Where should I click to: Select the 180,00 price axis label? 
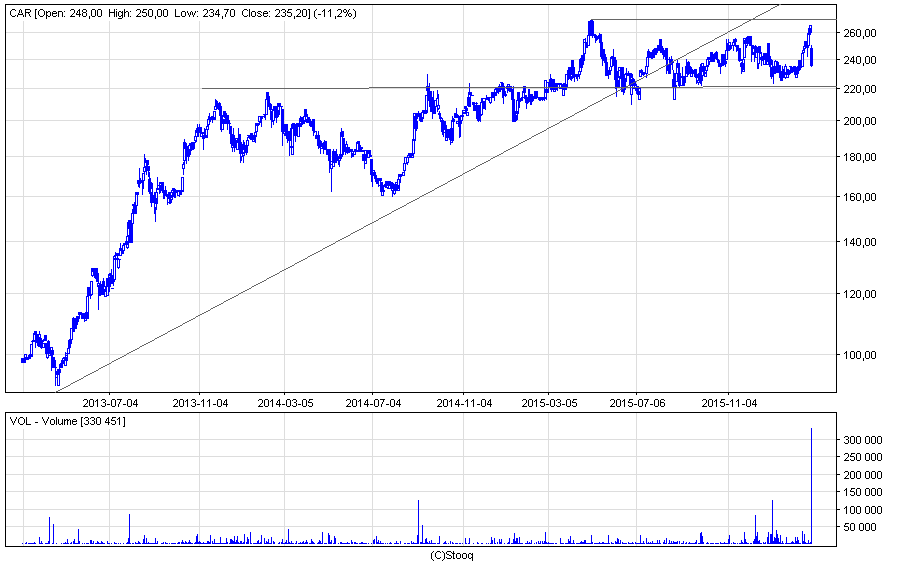(x=860, y=157)
